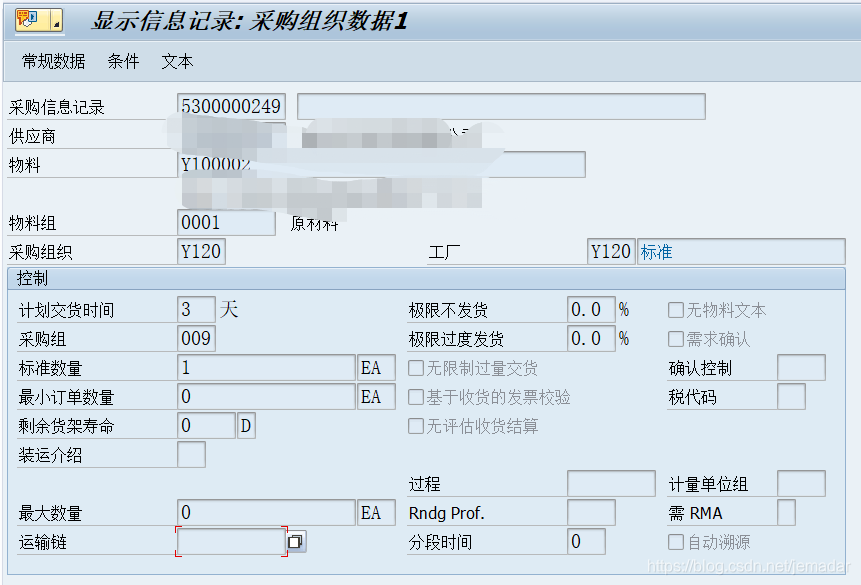This screenshot has width=861, height=585.
Task: Click the EA unit field of 标准数量
Action: coord(376,367)
